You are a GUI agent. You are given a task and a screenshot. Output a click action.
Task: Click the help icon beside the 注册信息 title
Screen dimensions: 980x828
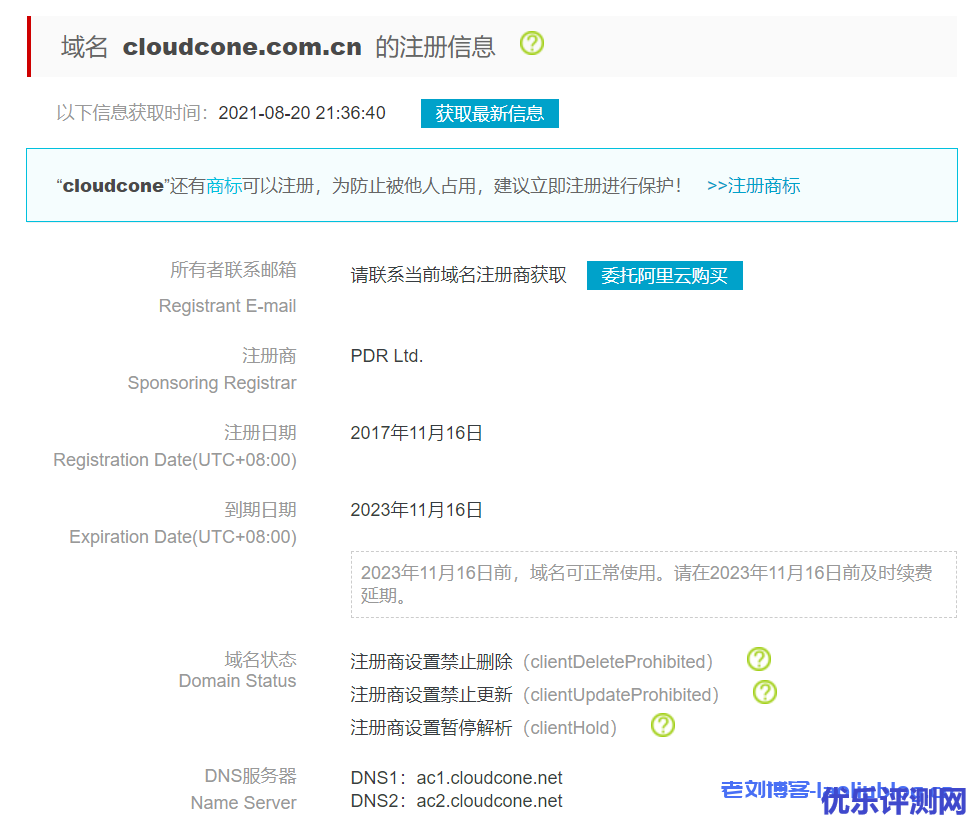tap(532, 44)
